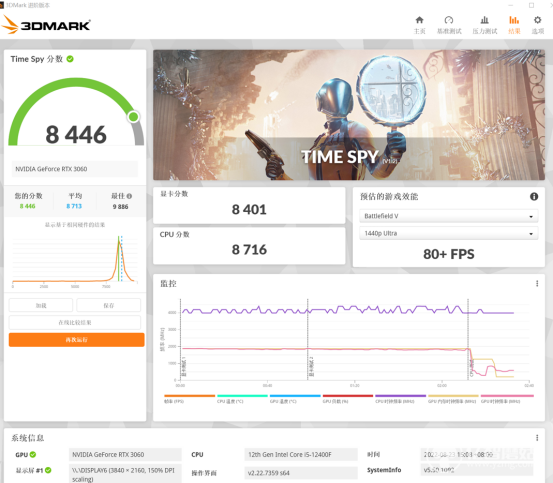Open the Stress Test chart icon

(x=485, y=25)
